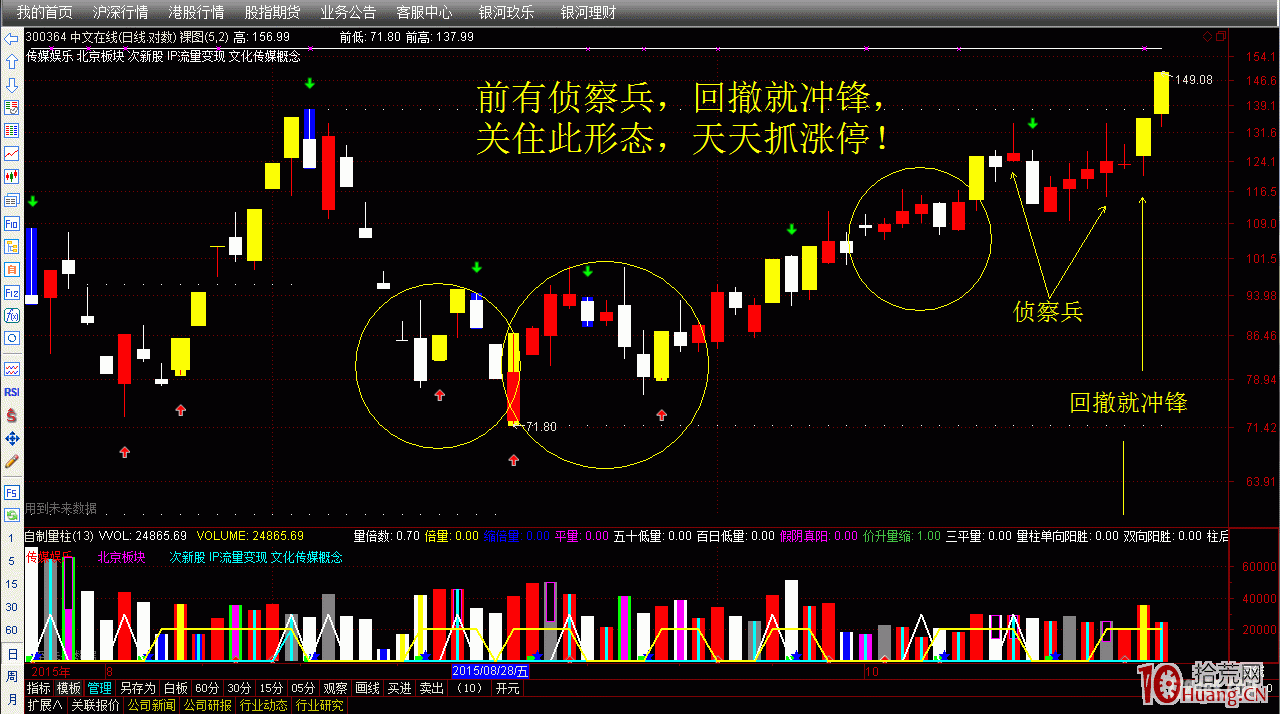Click the 指标 button

(x=39, y=688)
